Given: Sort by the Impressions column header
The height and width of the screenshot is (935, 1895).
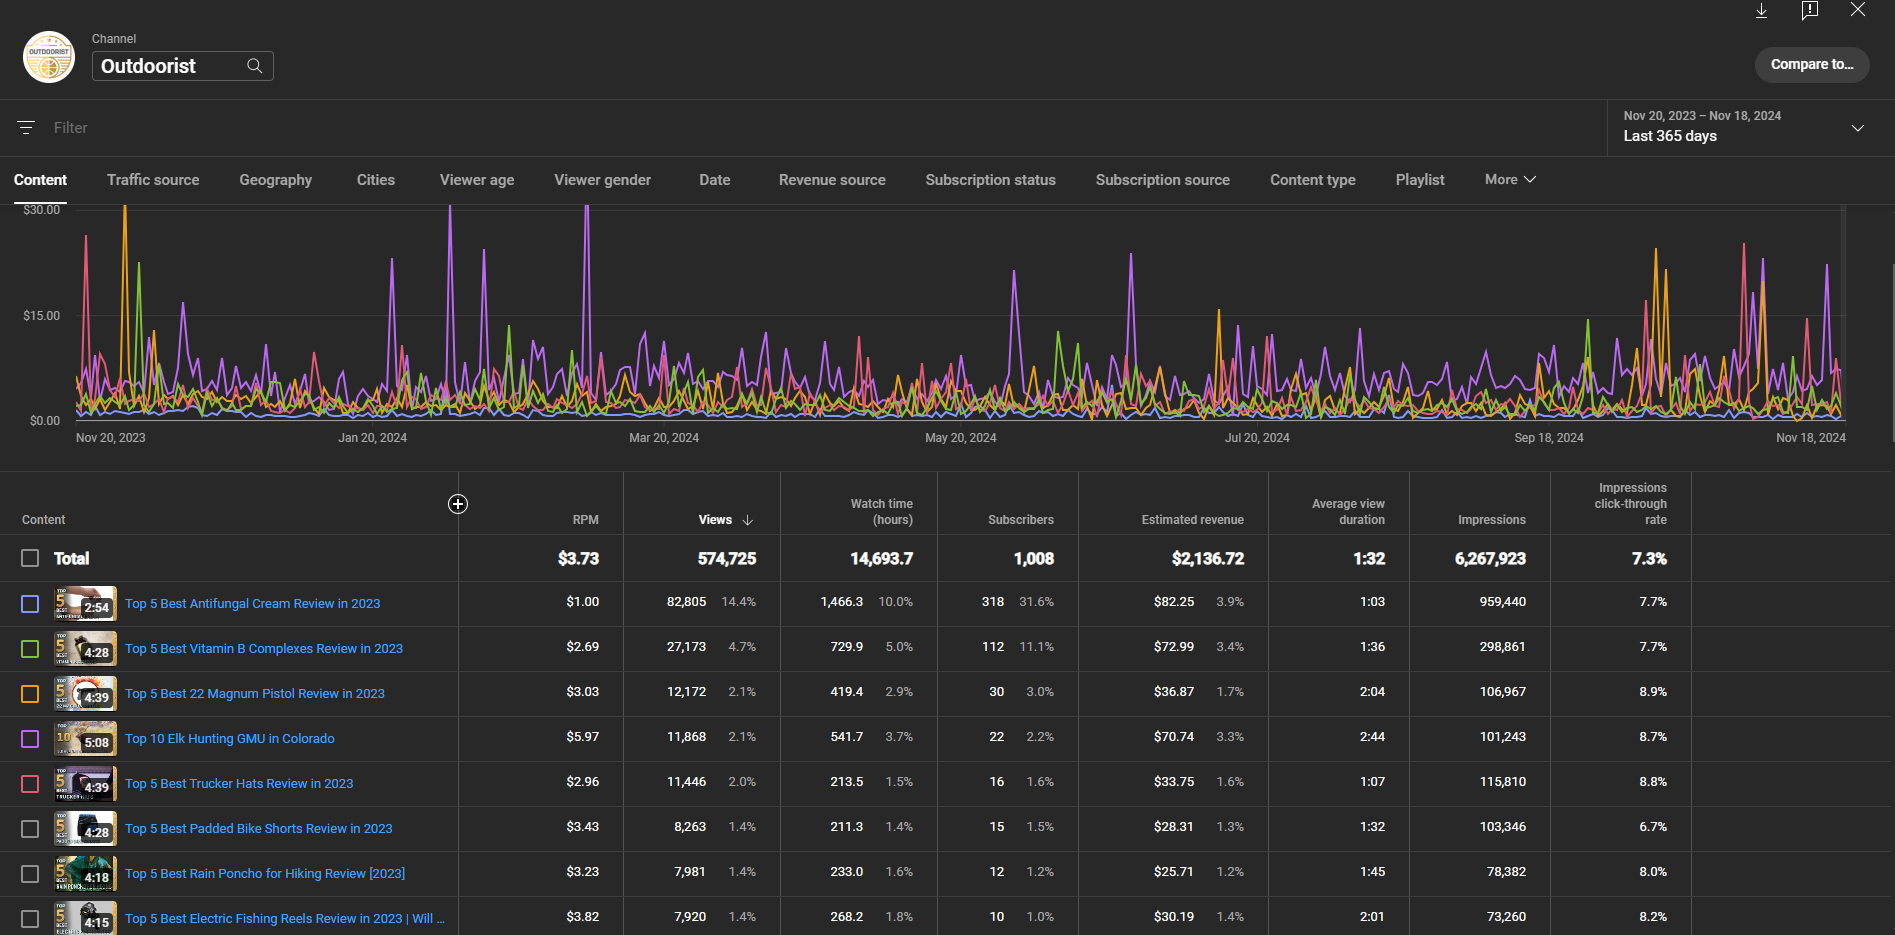Looking at the screenshot, I should (x=1491, y=520).
